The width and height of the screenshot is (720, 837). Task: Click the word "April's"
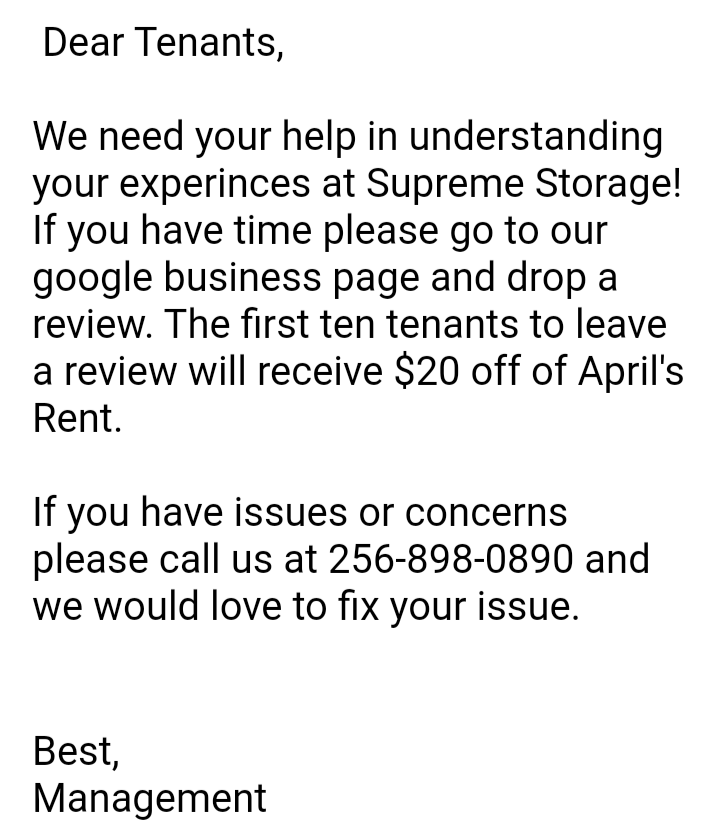629,372
